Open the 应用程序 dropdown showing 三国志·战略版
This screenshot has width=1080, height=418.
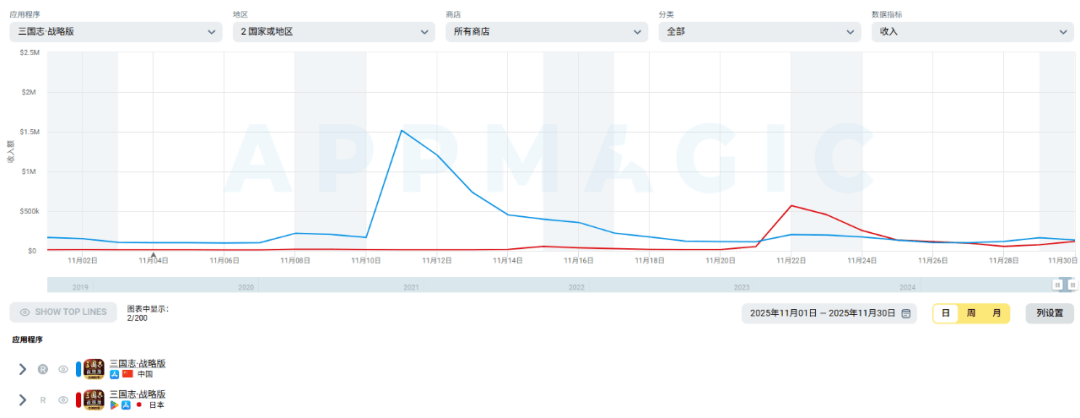(115, 32)
